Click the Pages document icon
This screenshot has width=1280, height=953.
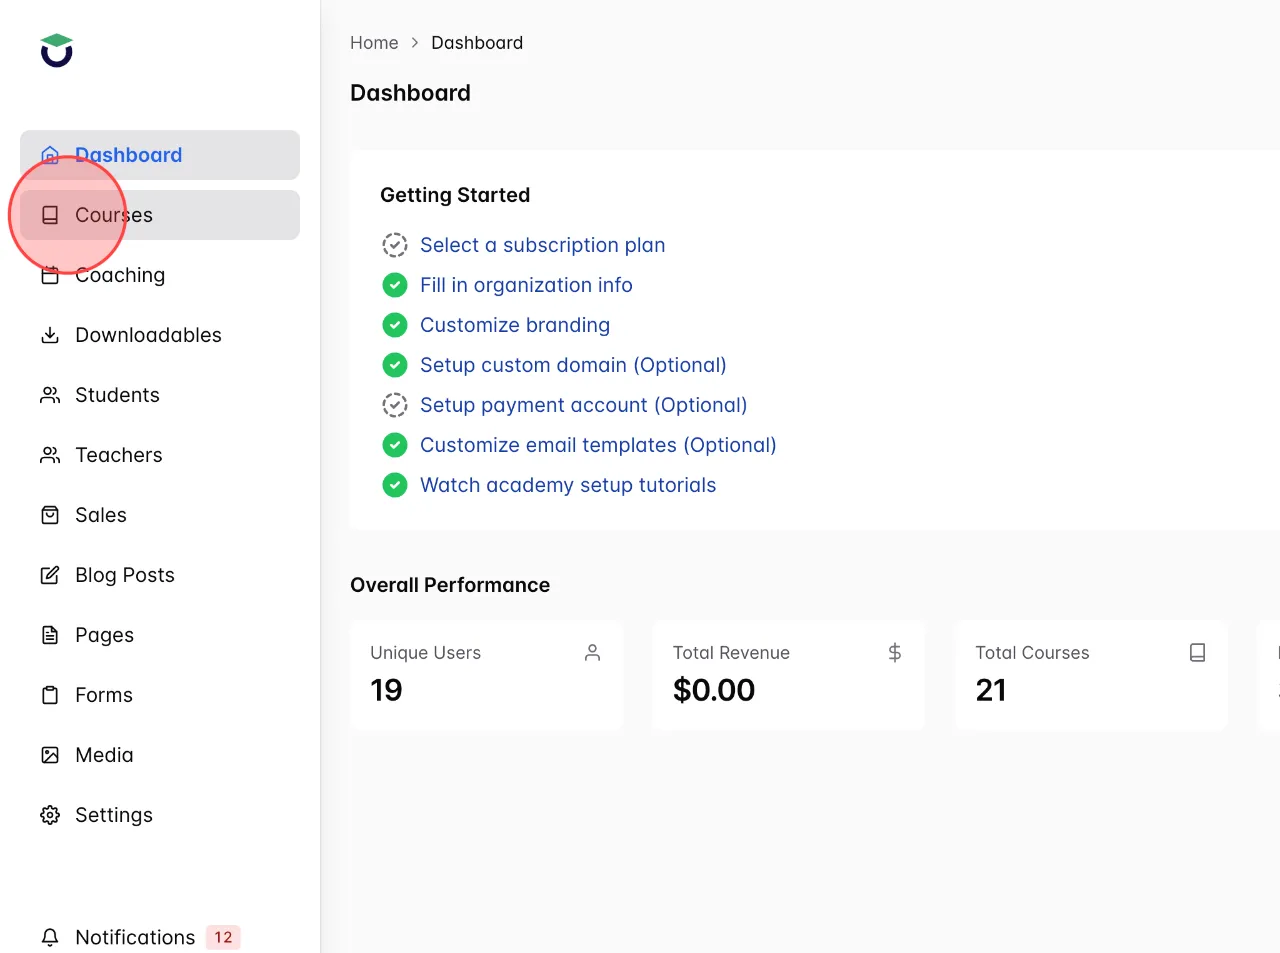point(50,635)
